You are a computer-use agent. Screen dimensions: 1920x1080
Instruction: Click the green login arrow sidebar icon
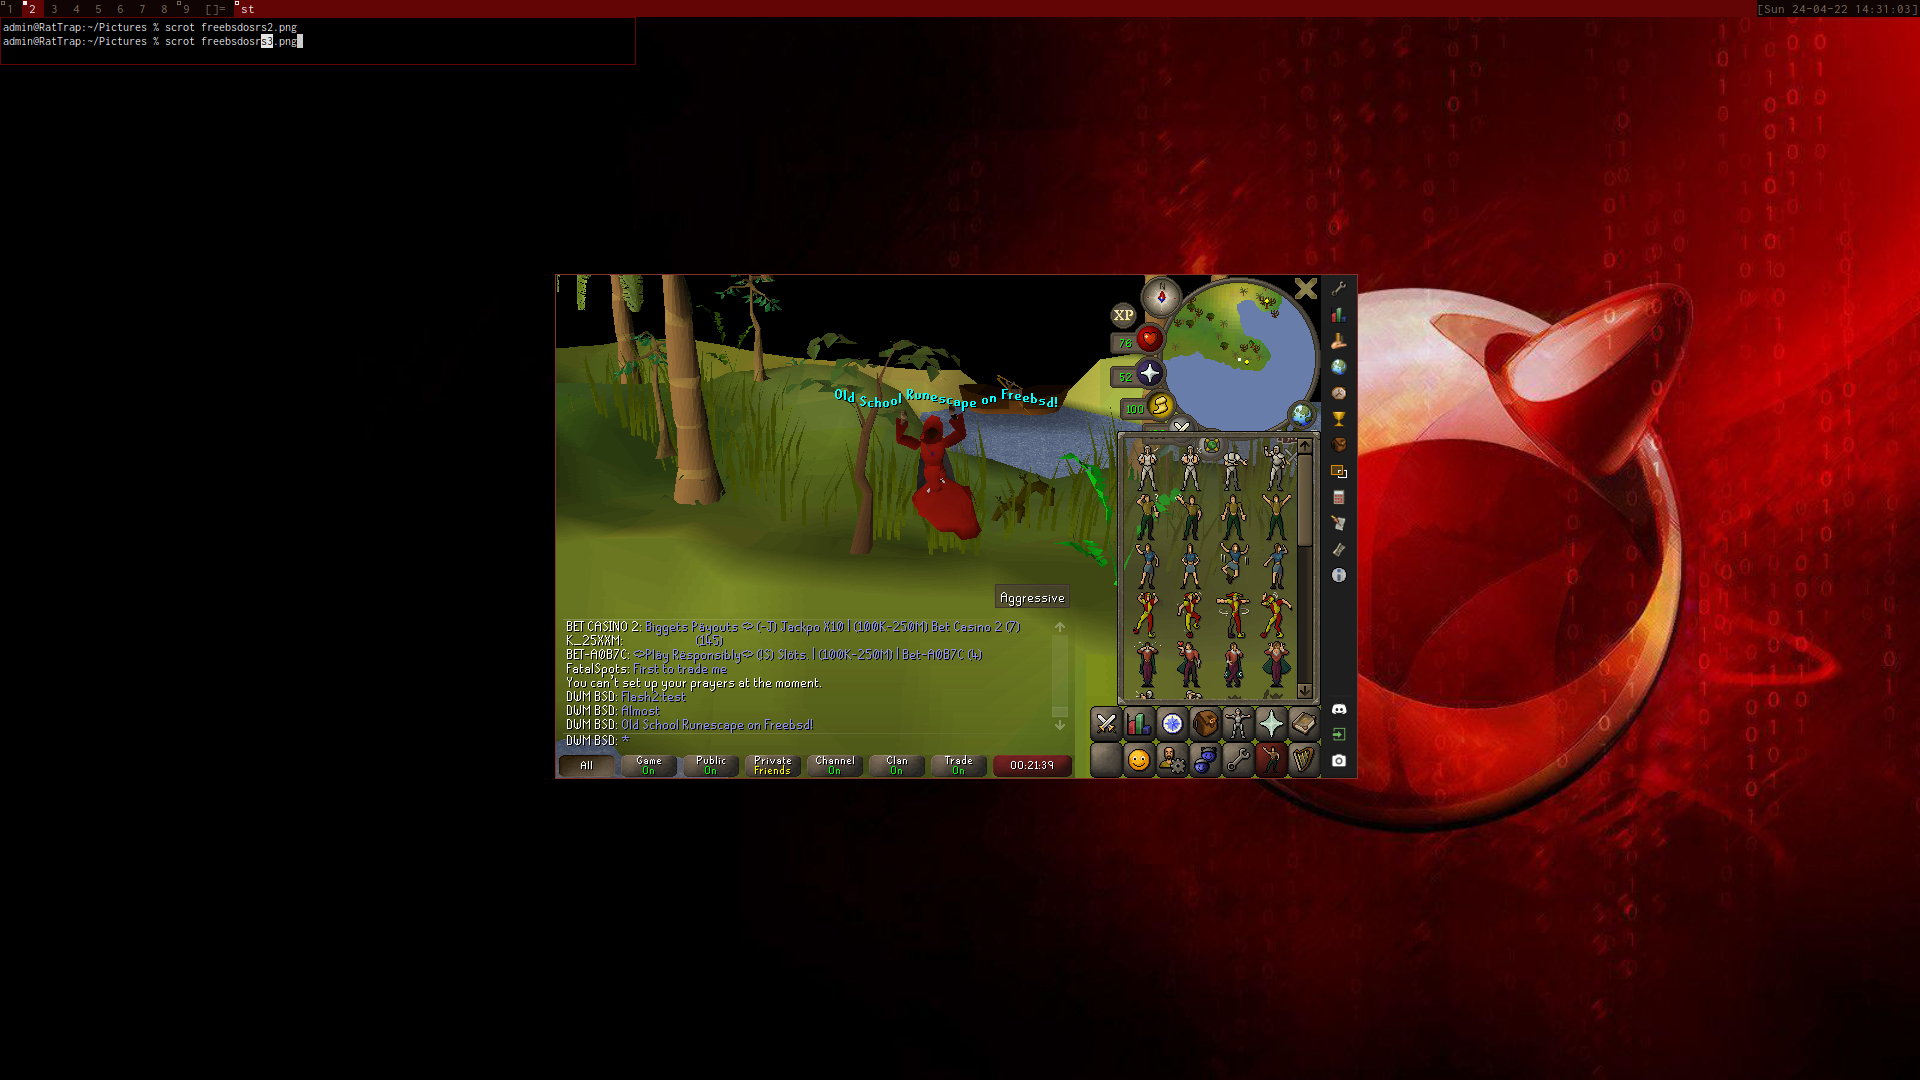click(1338, 734)
